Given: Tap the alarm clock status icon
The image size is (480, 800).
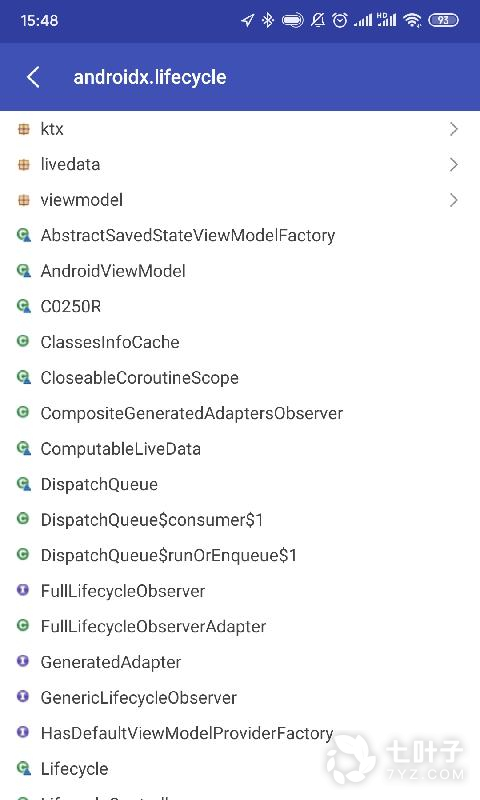Looking at the screenshot, I should pos(340,20).
